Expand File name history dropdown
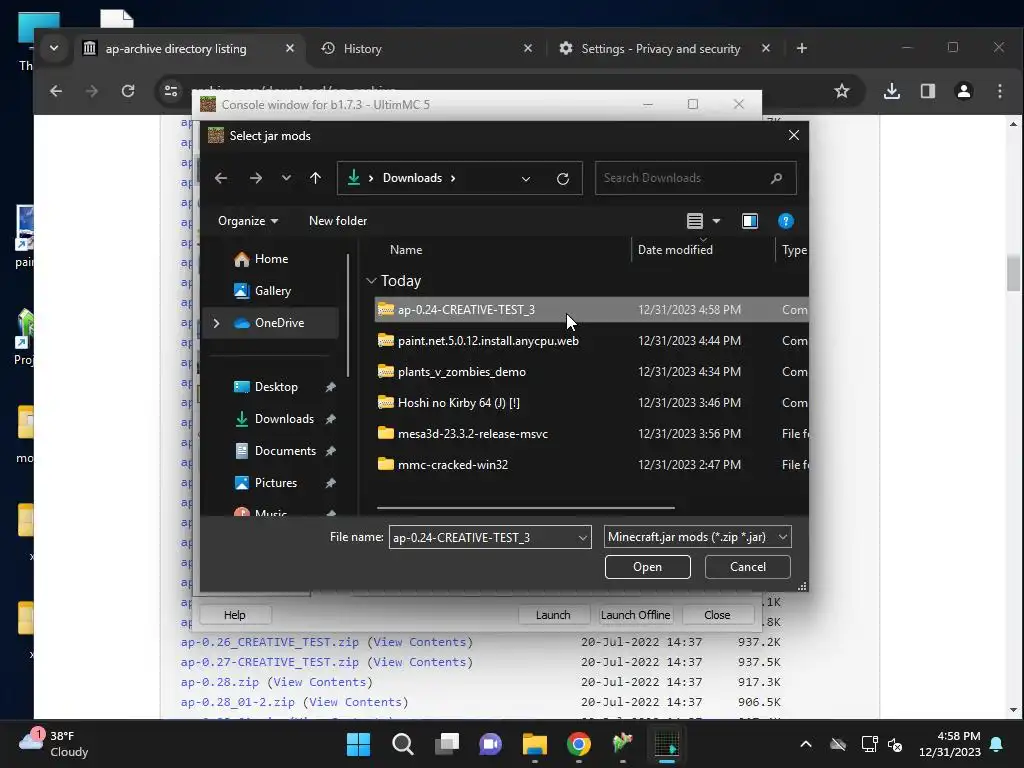The width and height of the screenshot is (1024, 768). (x=583, y=537)
